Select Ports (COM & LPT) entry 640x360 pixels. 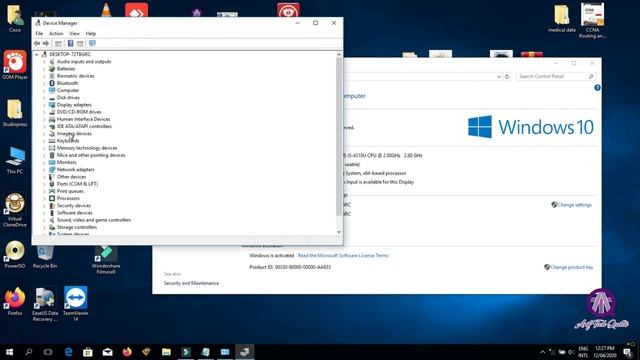point(77,184)
